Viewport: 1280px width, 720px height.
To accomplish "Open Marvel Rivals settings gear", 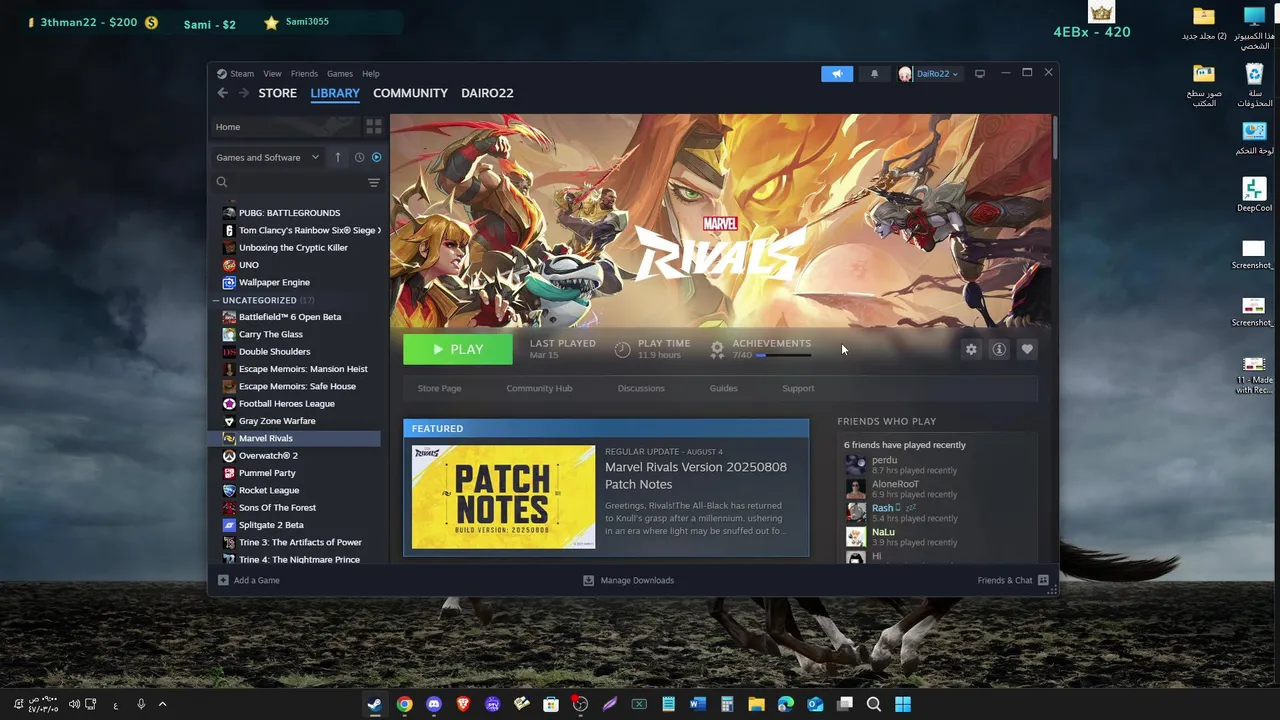I will (971, 349).
